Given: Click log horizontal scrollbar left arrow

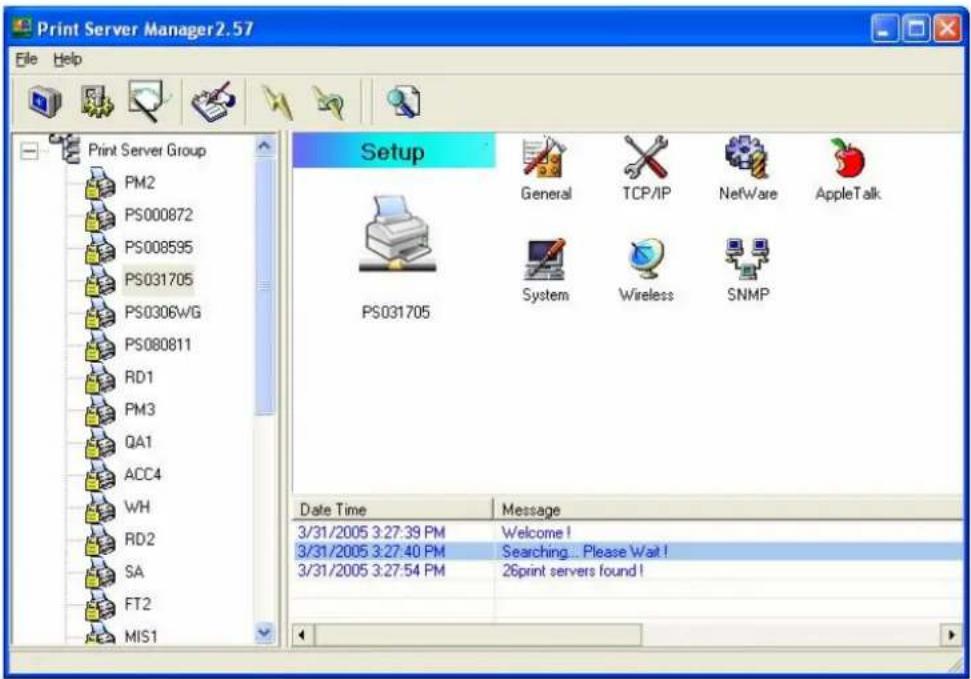Looking at the screenshot, I should [302, 635].
